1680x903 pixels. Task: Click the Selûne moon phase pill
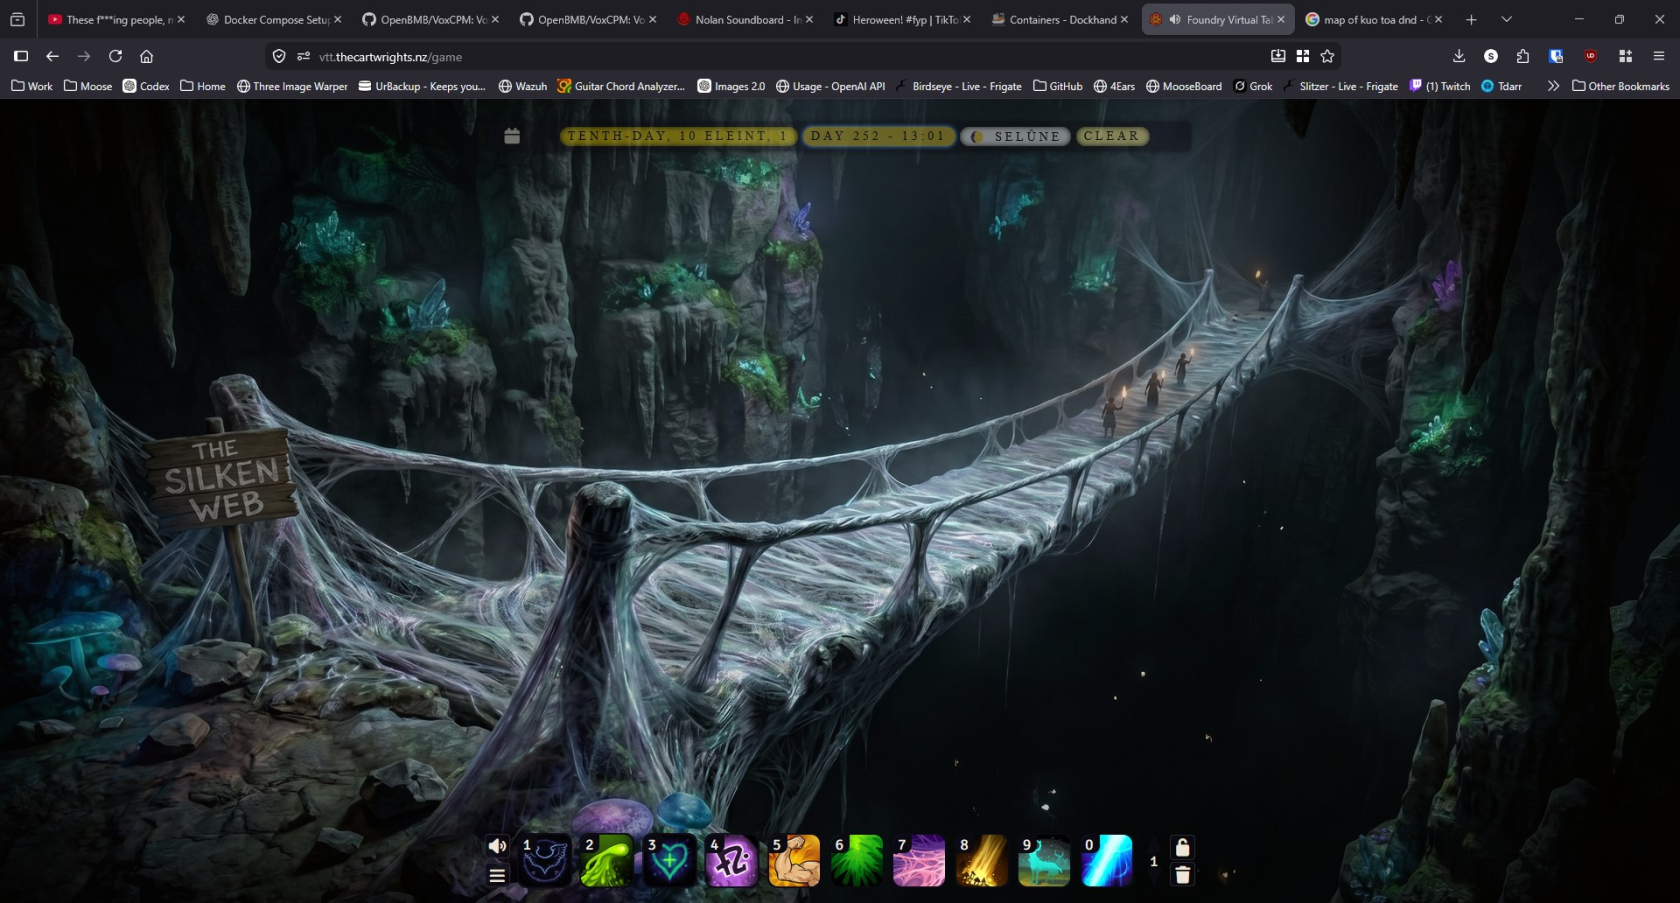coord(1016,136)
